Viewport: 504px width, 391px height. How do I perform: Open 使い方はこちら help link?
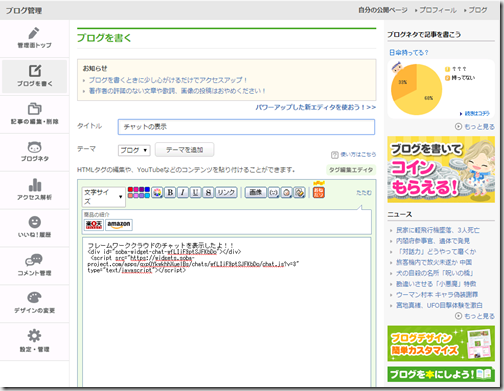(357, 154)
